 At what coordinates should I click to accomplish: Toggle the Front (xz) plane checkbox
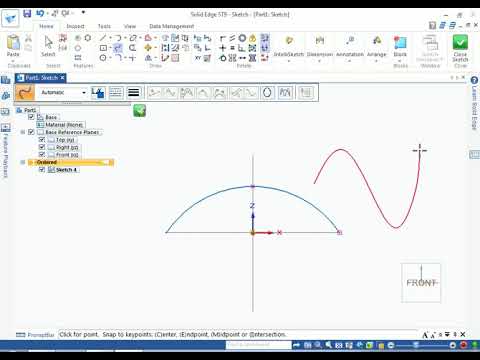pyautogui.click(x=42, y=155)
